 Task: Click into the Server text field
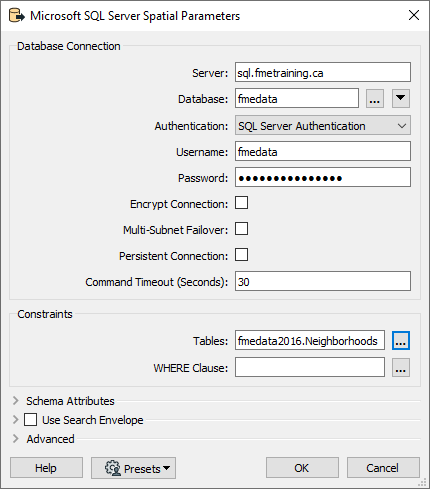pyautogui.click(x=323, y=72)
